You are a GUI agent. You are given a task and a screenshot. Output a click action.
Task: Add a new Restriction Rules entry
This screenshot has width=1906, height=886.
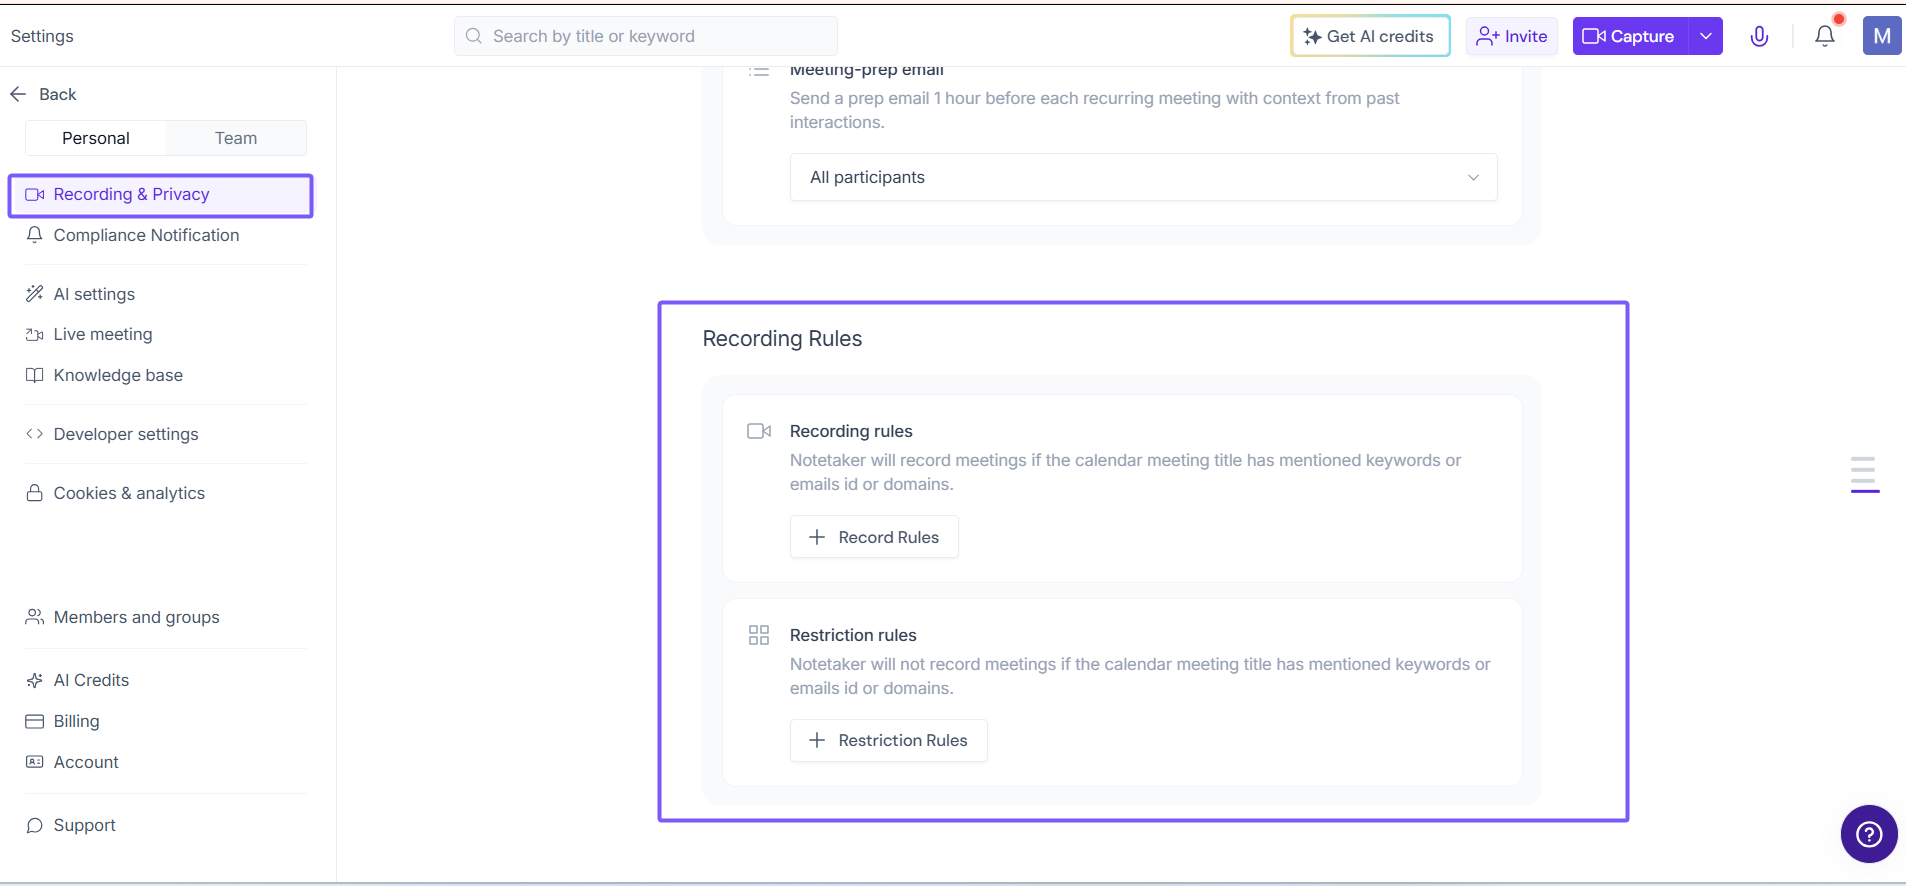[x=888, y=741]
